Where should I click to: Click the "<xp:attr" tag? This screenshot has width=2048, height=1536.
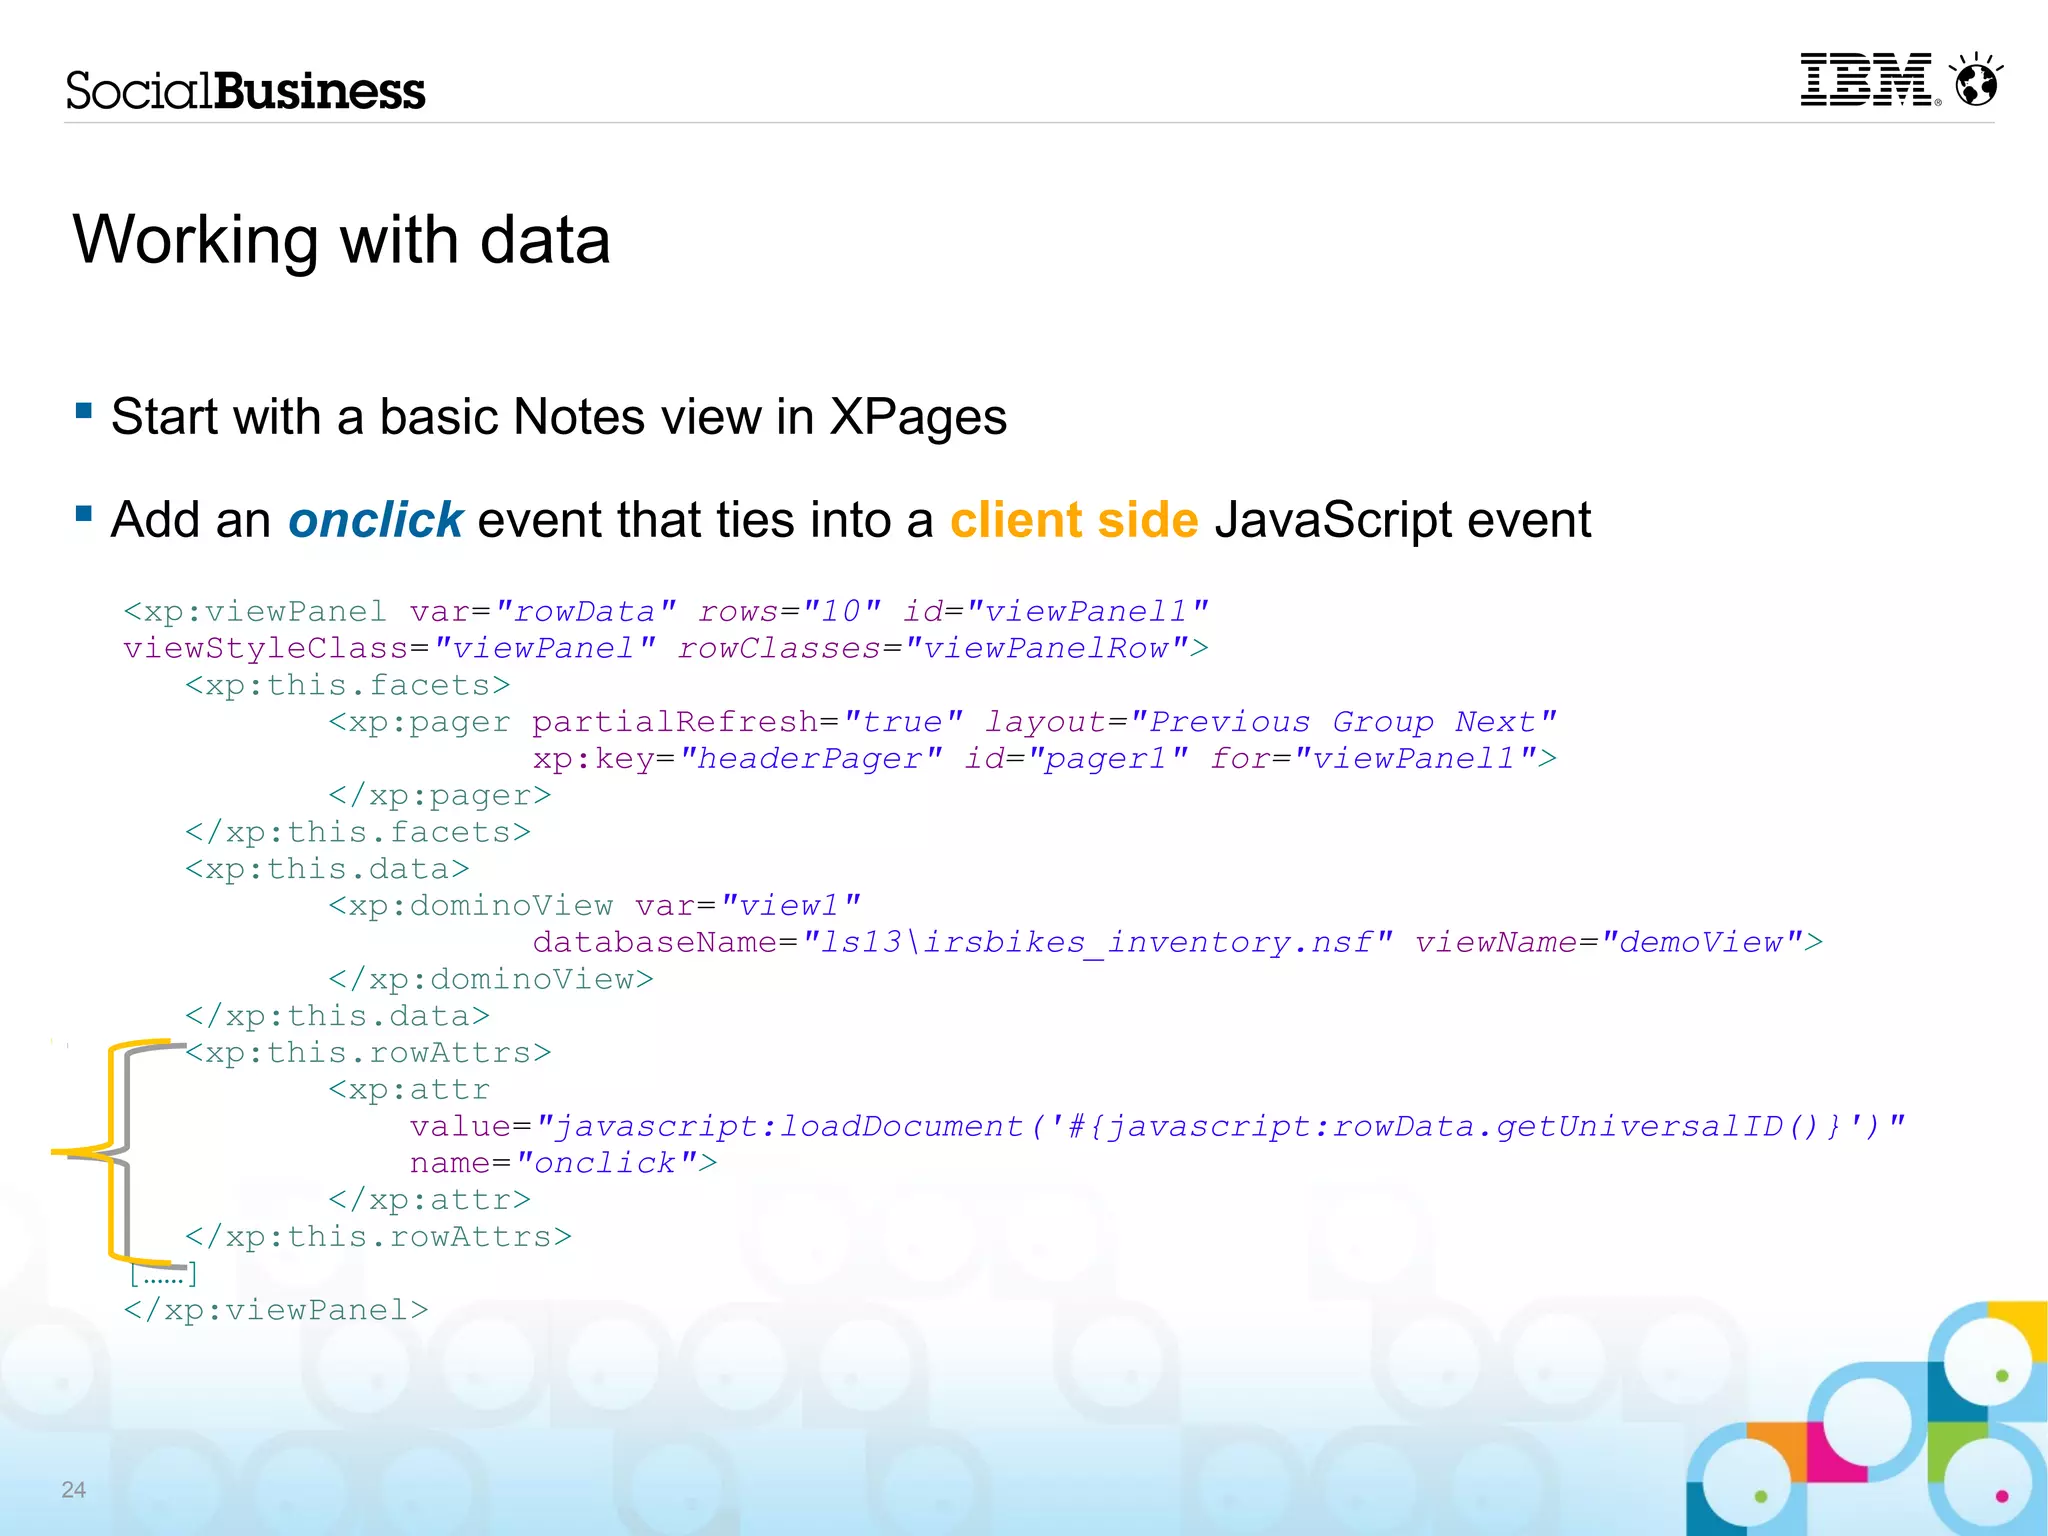(409, 1090)
